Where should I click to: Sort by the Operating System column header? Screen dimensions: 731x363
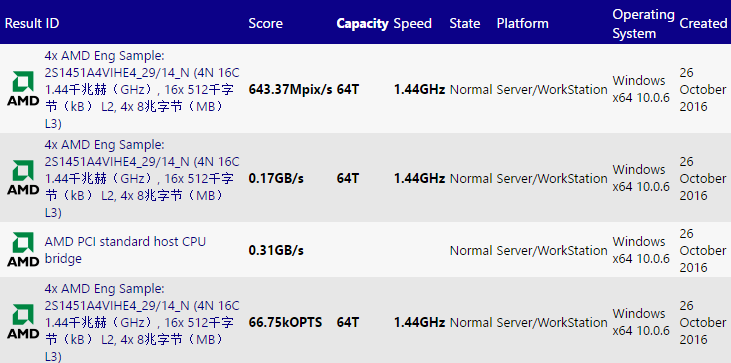(x=643, y=24)
